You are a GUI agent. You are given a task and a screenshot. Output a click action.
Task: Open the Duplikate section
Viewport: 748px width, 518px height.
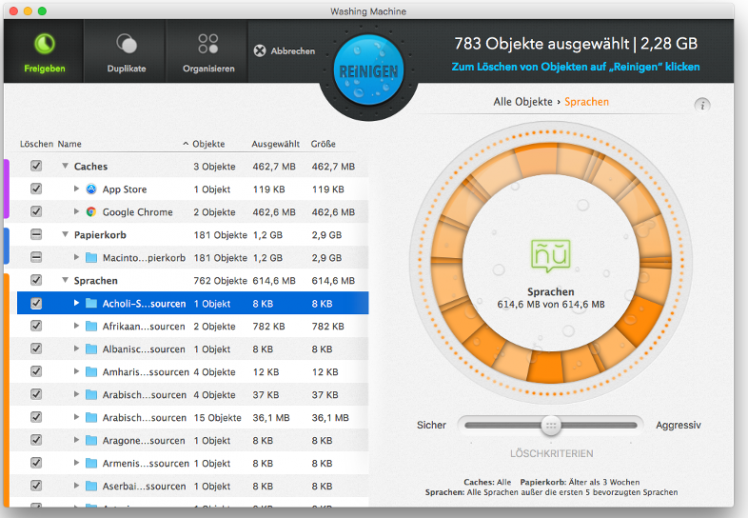(x=126, y=45)
